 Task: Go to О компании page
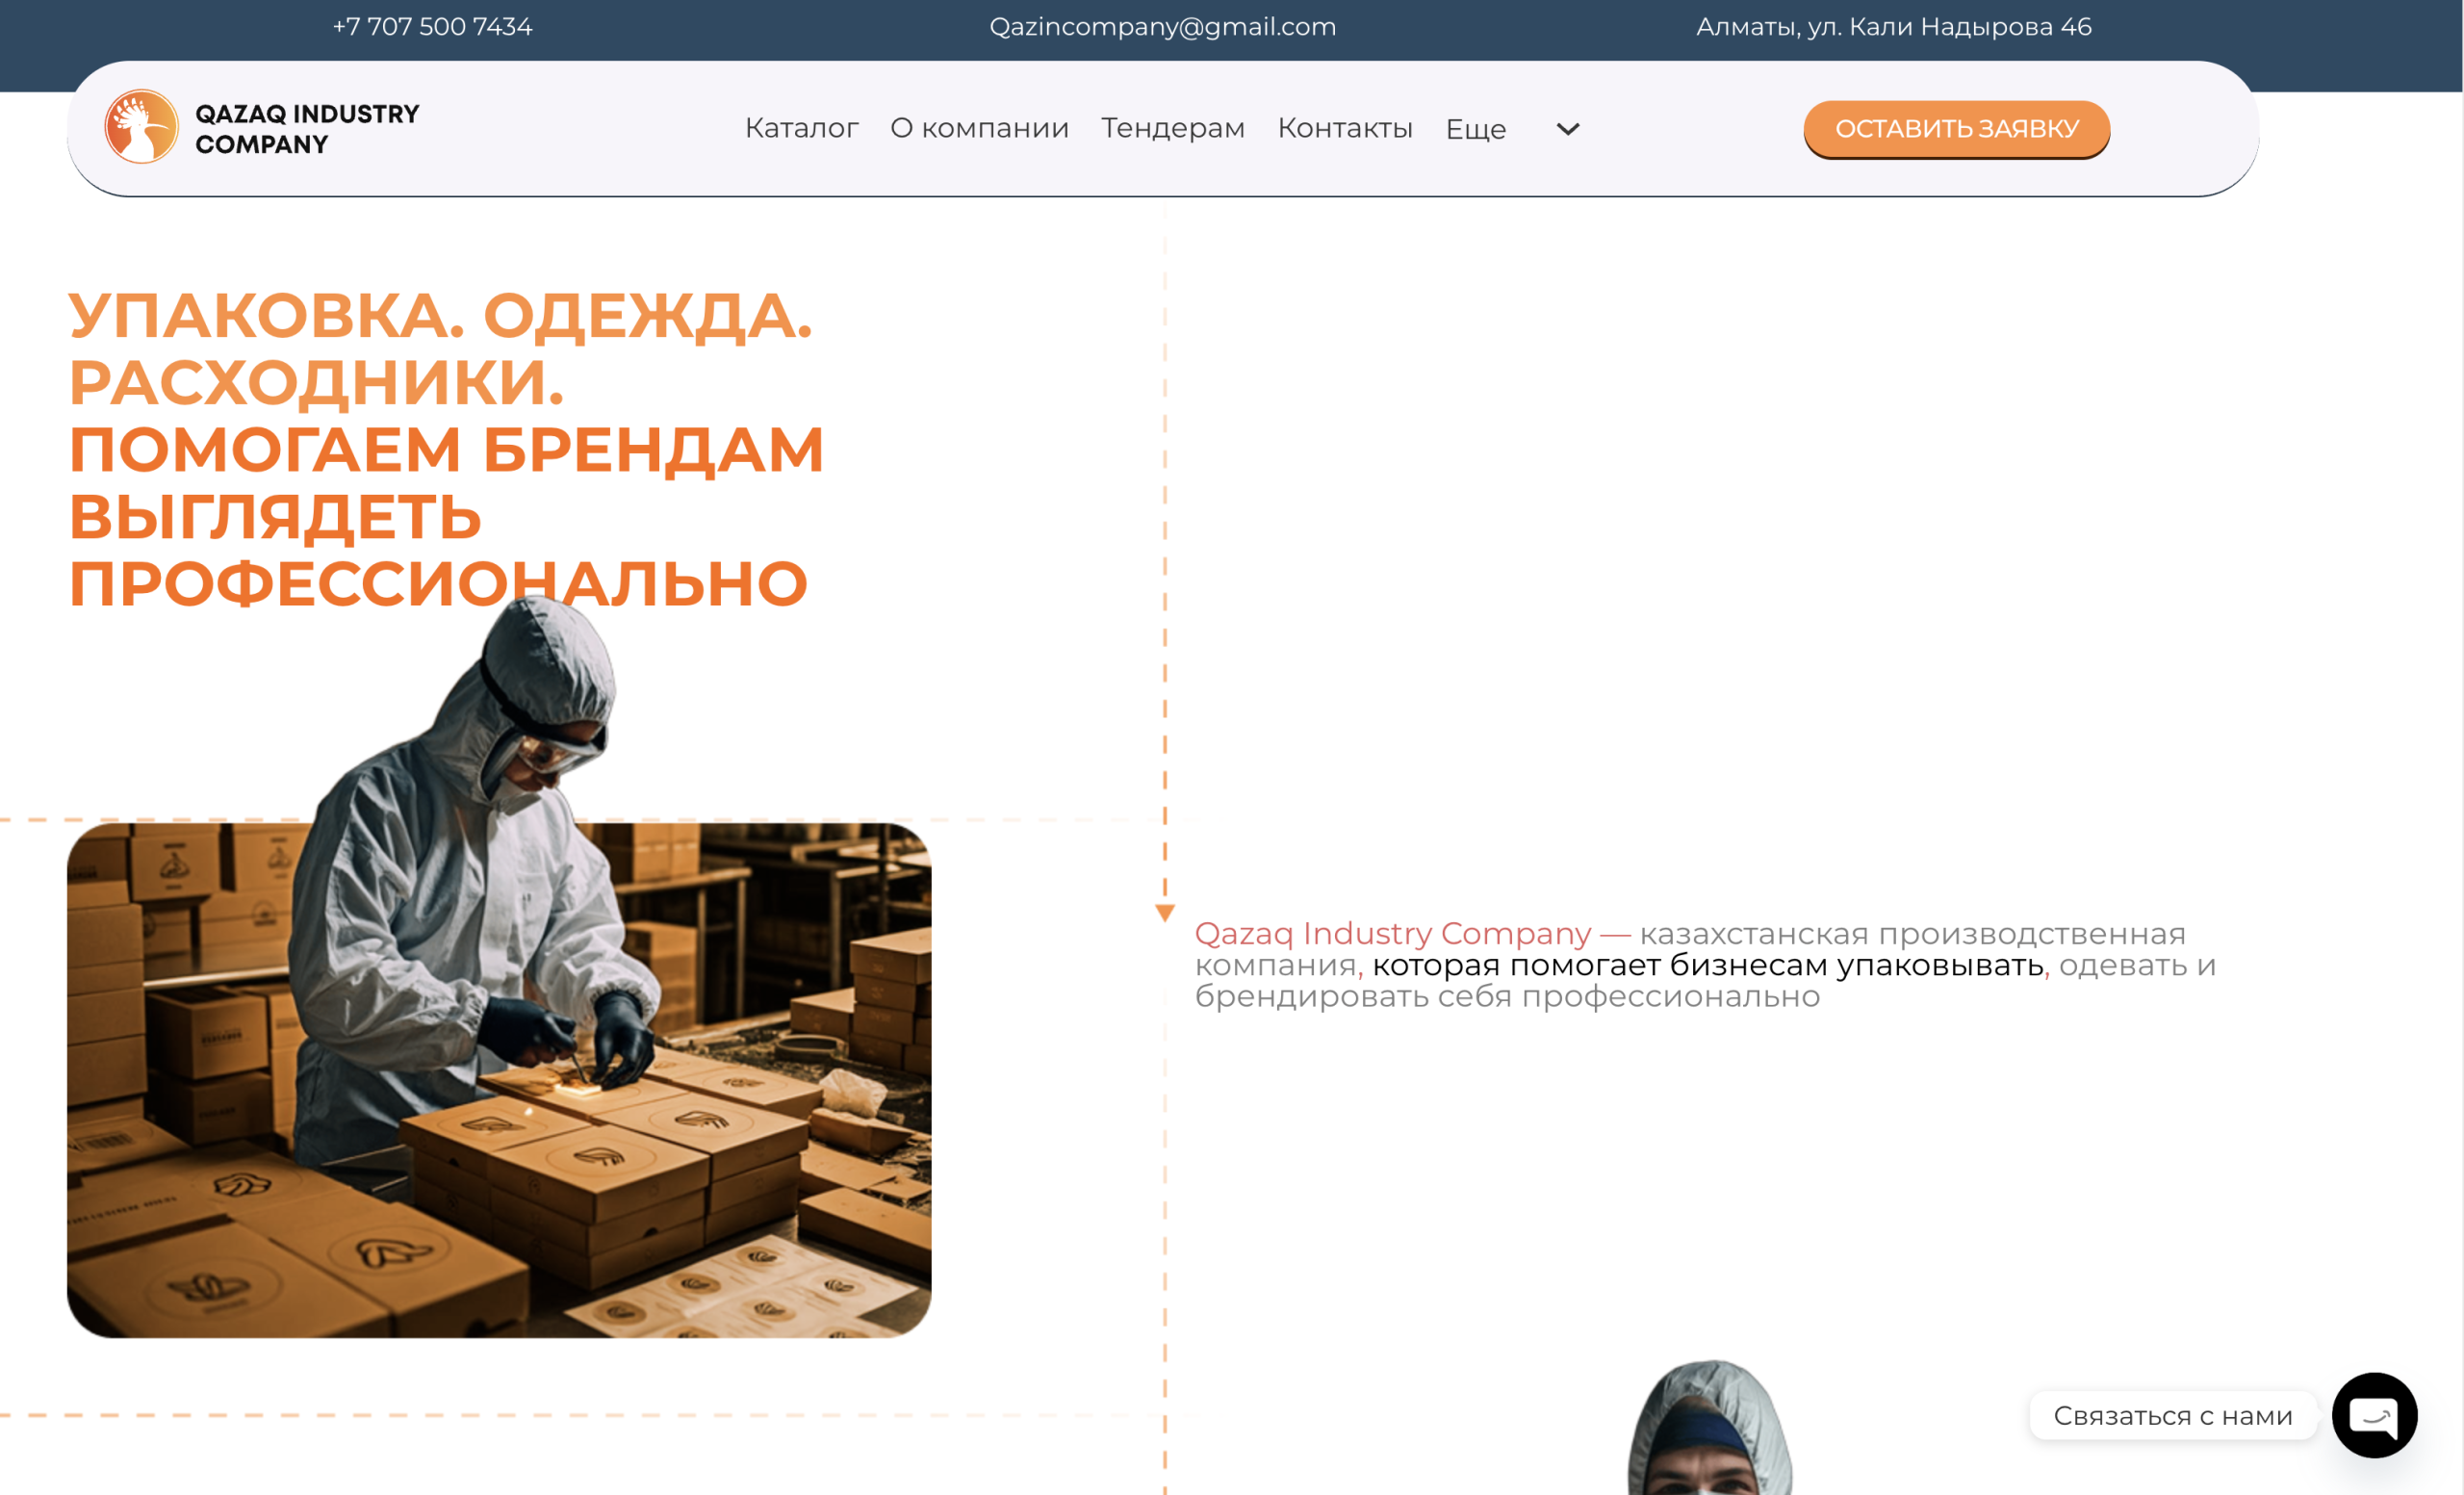tap(979, 128)
